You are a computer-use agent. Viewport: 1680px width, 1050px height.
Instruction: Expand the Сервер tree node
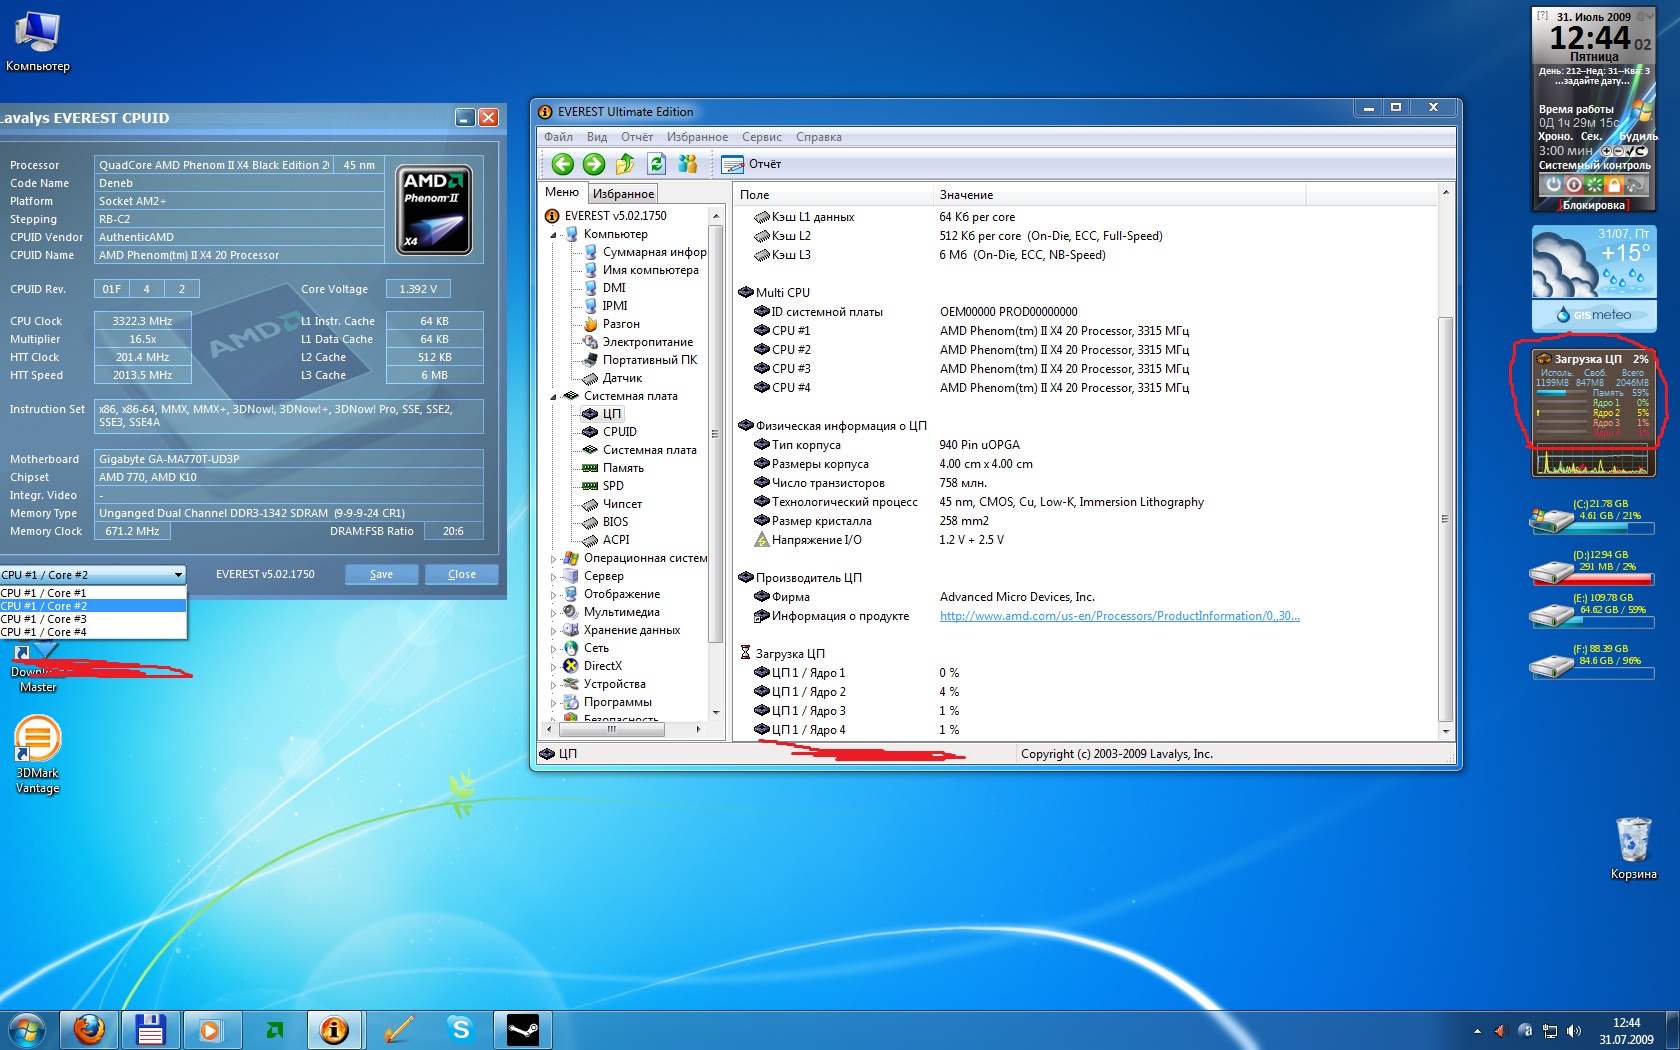553,577
